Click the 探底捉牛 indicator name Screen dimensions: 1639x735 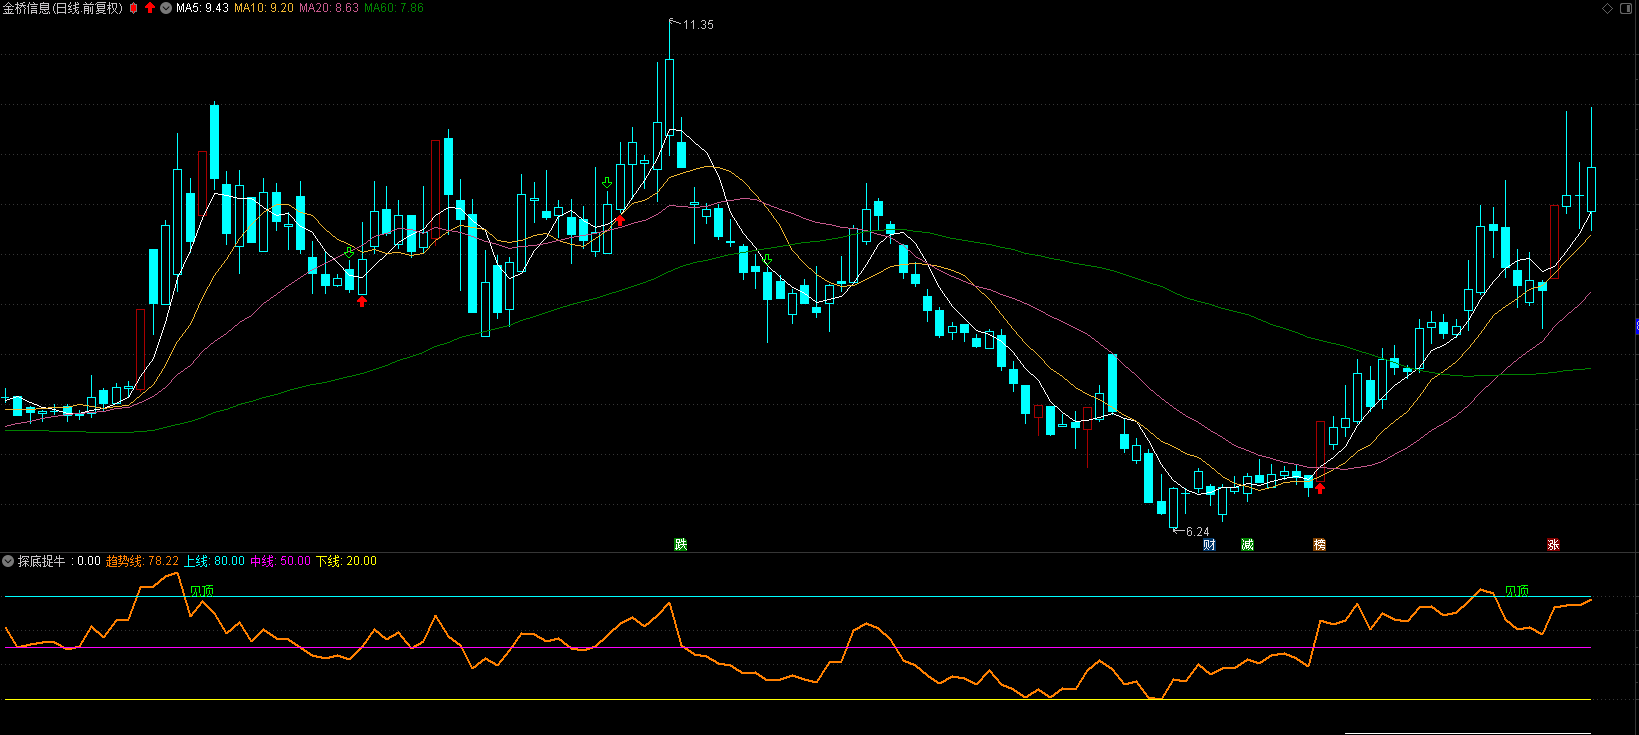click(42, 561)
